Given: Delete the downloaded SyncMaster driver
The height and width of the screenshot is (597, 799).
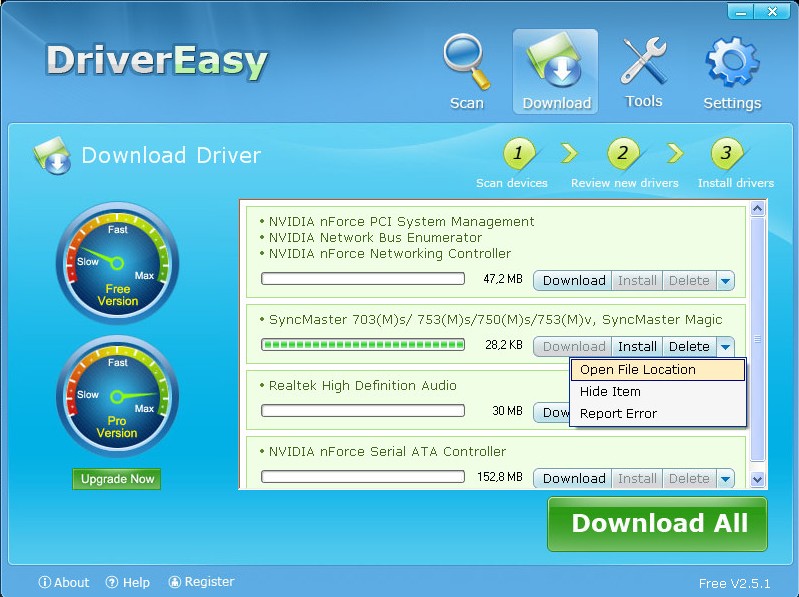Looking at the screenshot, I should coord(689,346).
